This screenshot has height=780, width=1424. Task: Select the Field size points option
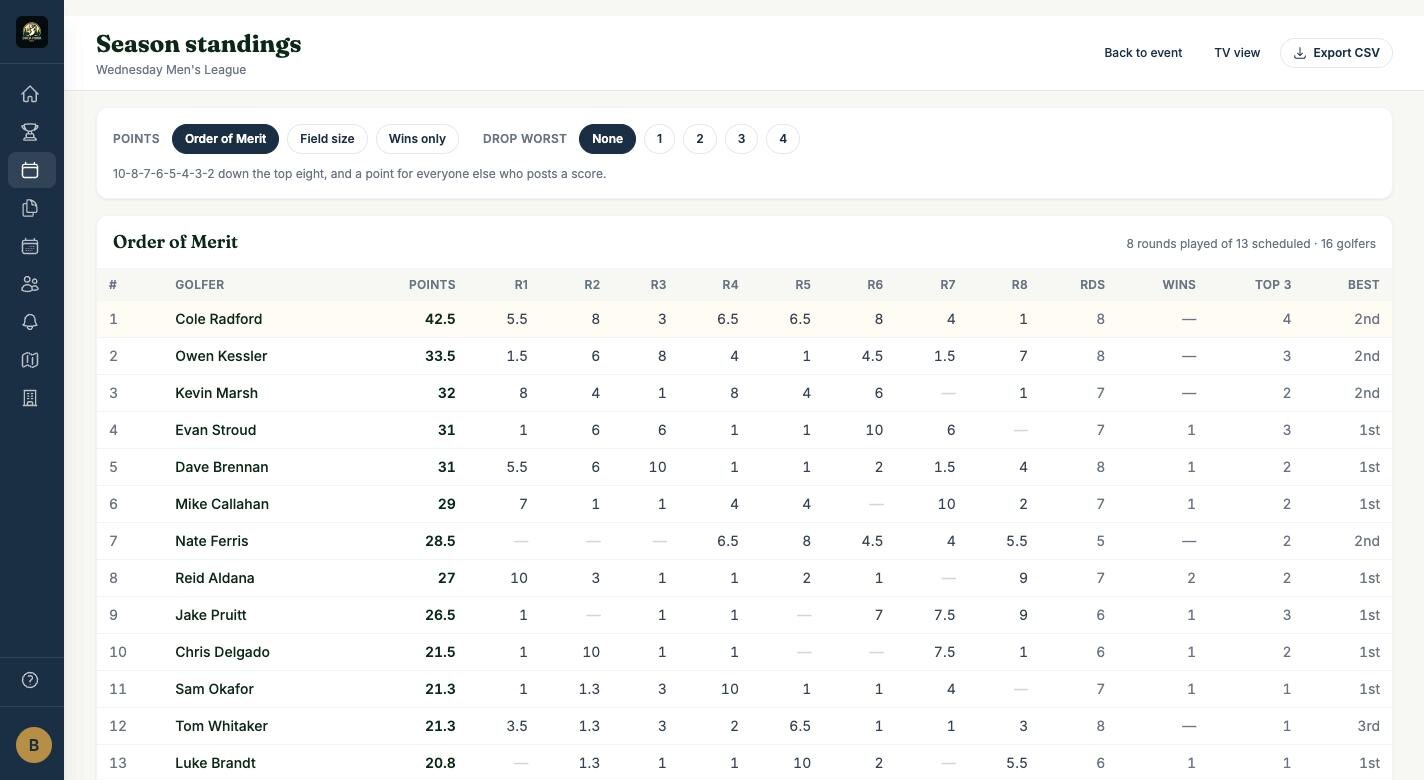click(x=327, y=139)
